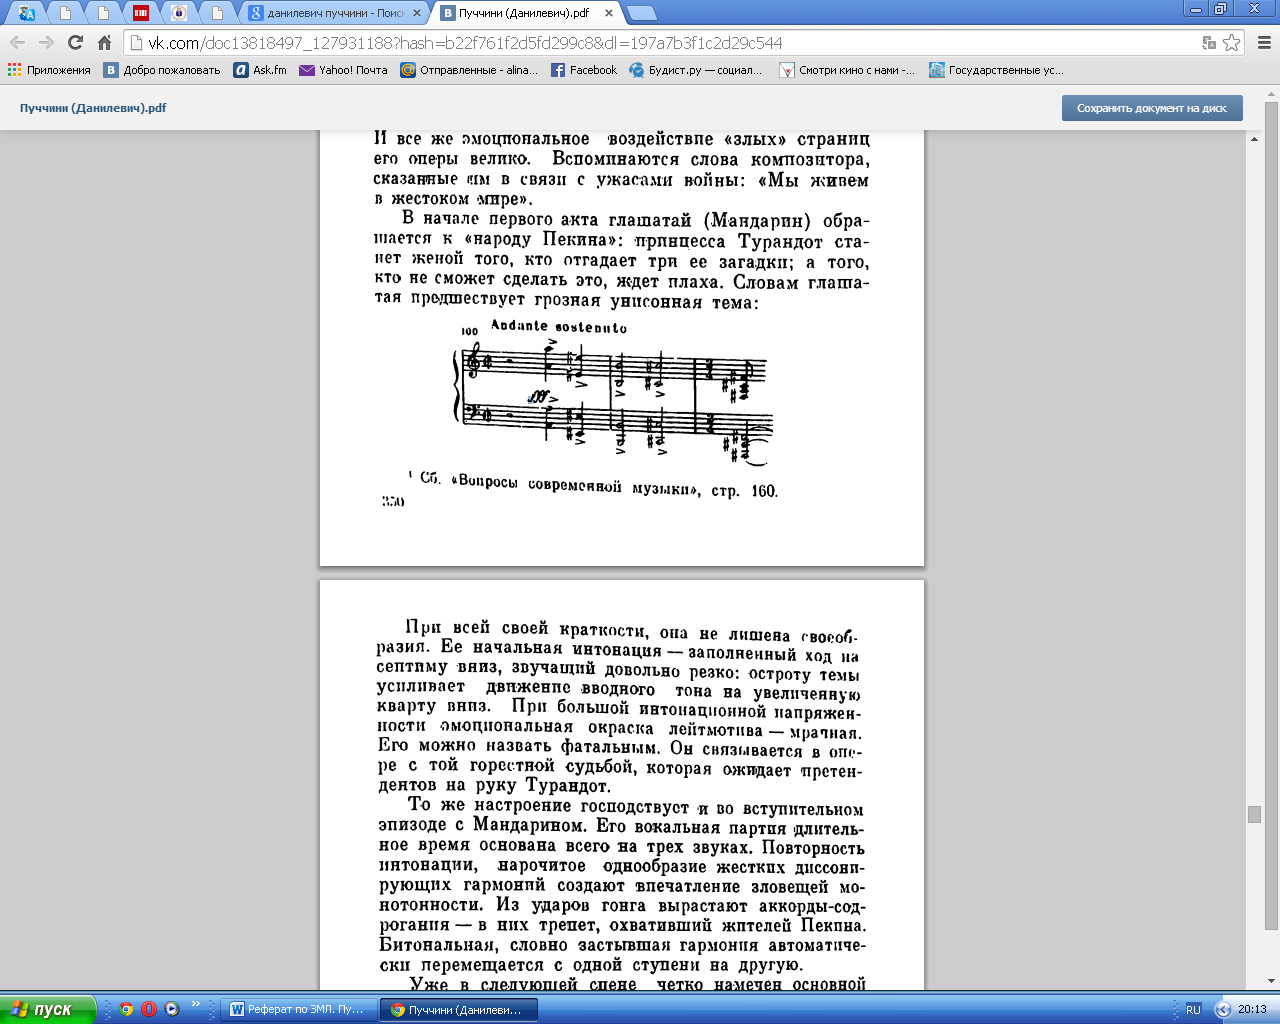
Task: Open the Chrome hamburger menu
Action: pos(1264,42)
